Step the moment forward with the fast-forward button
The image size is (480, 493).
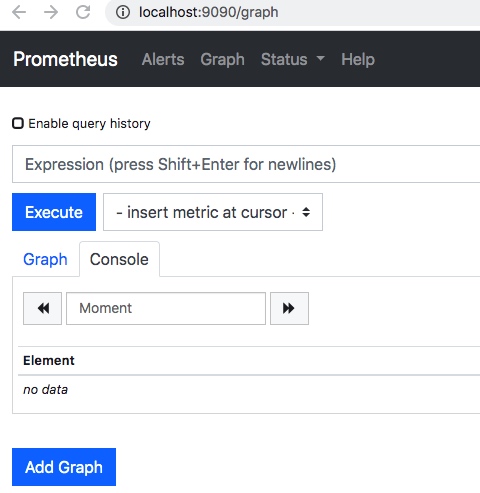[x=289, y=308]
